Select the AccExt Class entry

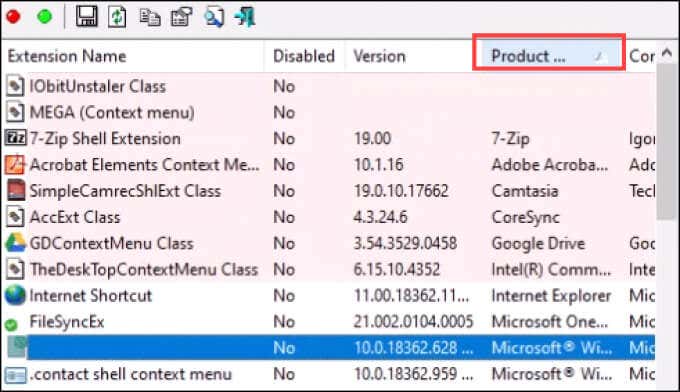point(75,217)
